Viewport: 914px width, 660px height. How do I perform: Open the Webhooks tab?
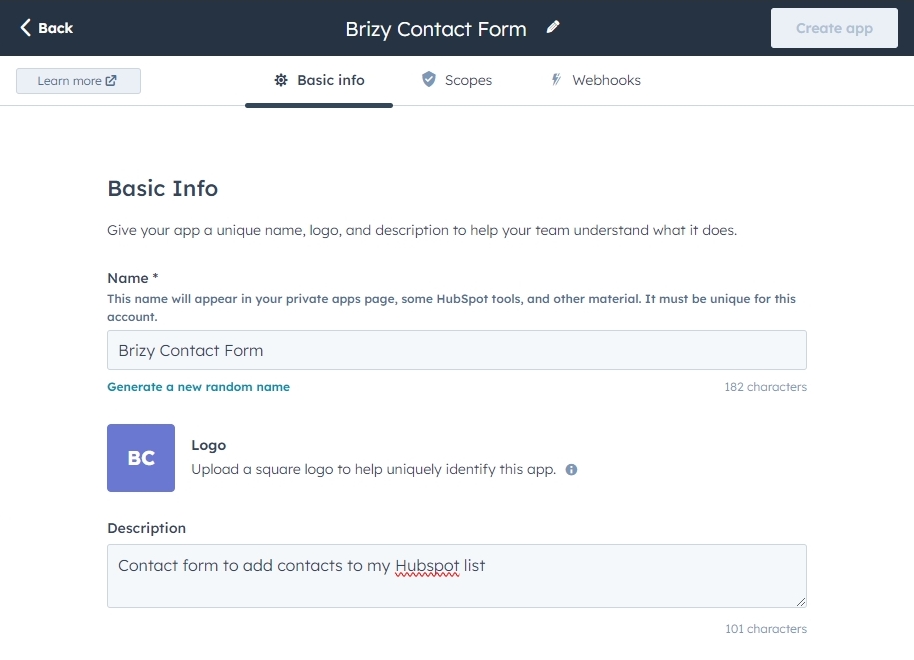pyautogui.click(x=596, y=80)
